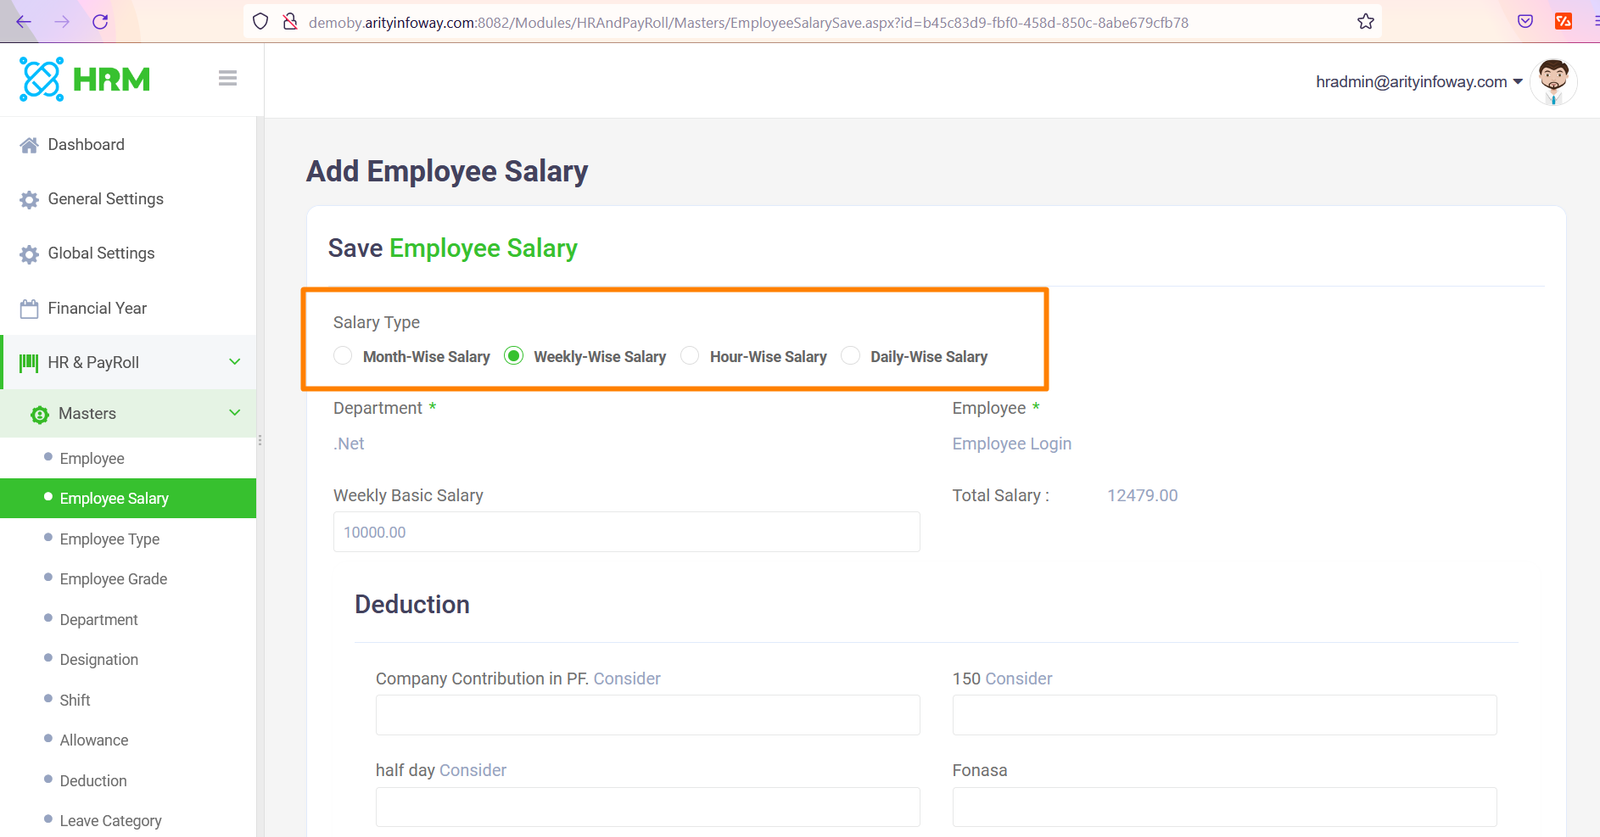Click the Weekly Basic Salary field
This screenshot has width=1600, height=837.
pos(626,532)
